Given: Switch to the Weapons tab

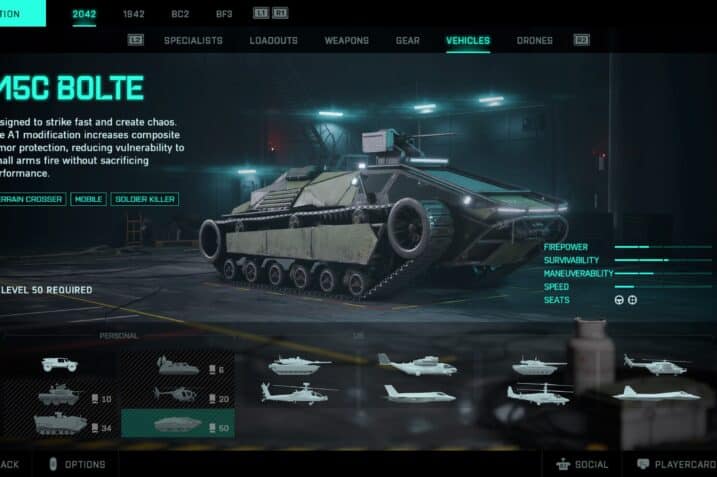Looking at the screenshot, I should point(347,41).
